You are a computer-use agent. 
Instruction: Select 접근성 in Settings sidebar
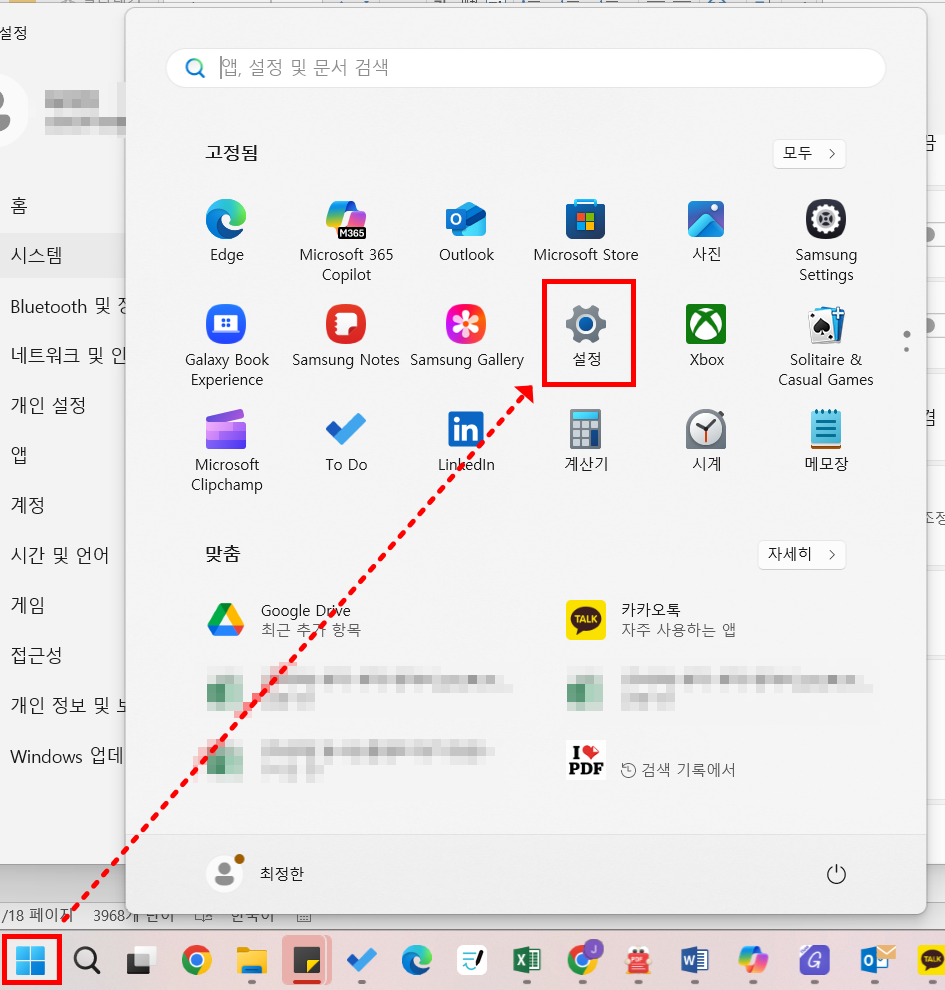(37, 655)
